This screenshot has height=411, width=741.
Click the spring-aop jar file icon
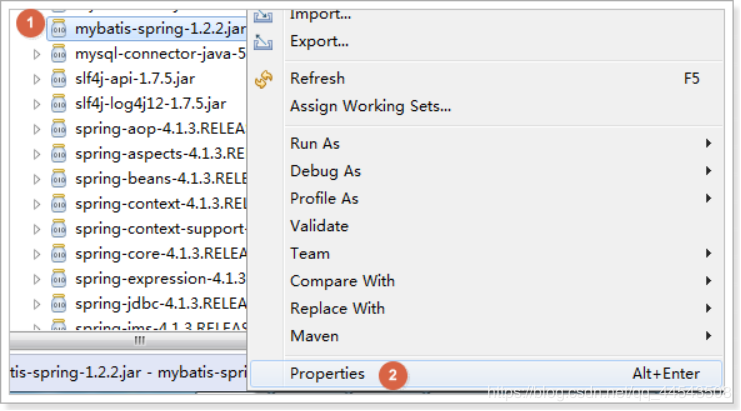point(59,128)
